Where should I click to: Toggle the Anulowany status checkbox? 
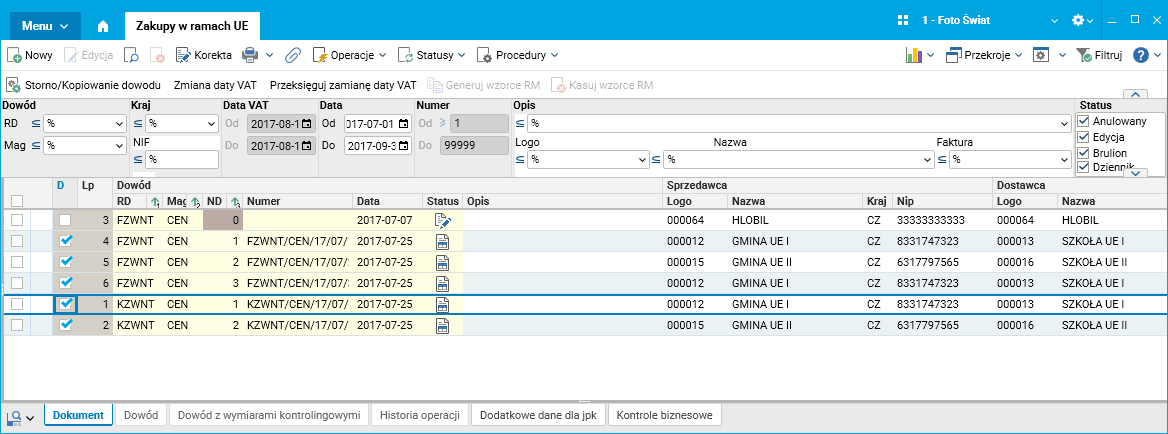1084,121
